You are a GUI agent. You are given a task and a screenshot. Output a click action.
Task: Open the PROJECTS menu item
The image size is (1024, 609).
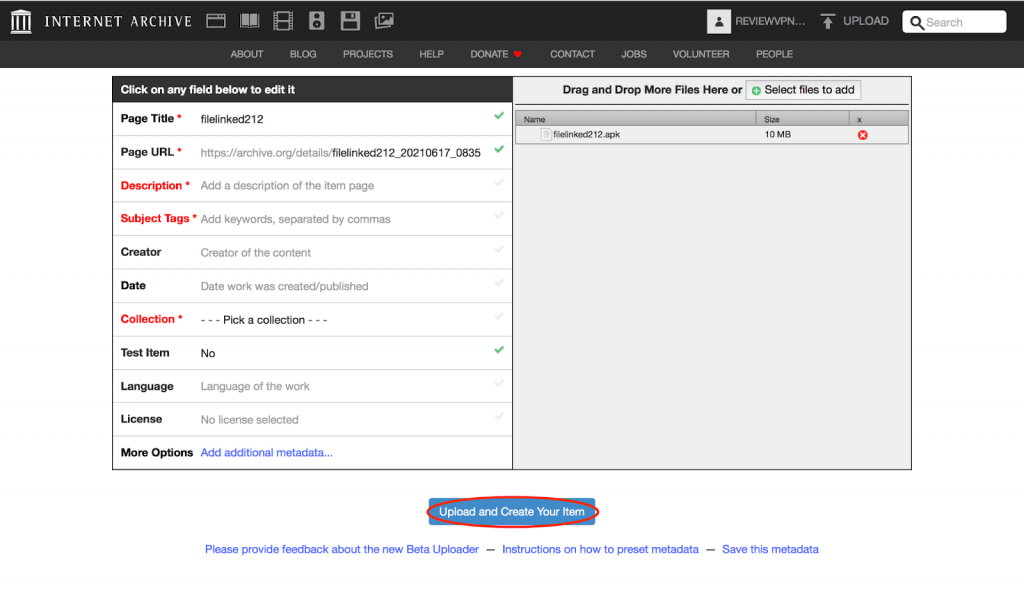click(368, 54)
